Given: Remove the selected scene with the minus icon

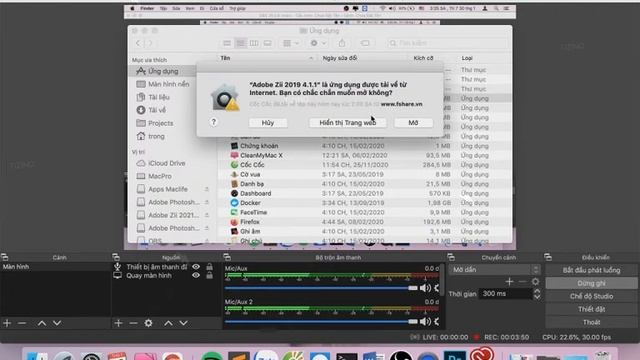Looking at the screenshot, I should 22,323.
